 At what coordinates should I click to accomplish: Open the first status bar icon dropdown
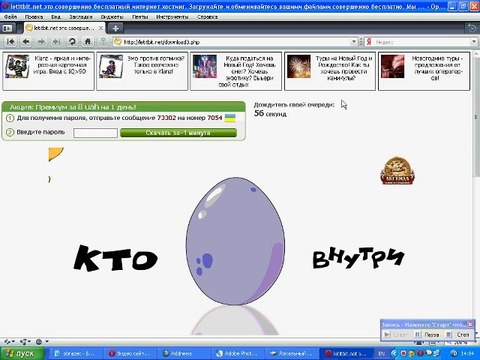tap(10, 342)
